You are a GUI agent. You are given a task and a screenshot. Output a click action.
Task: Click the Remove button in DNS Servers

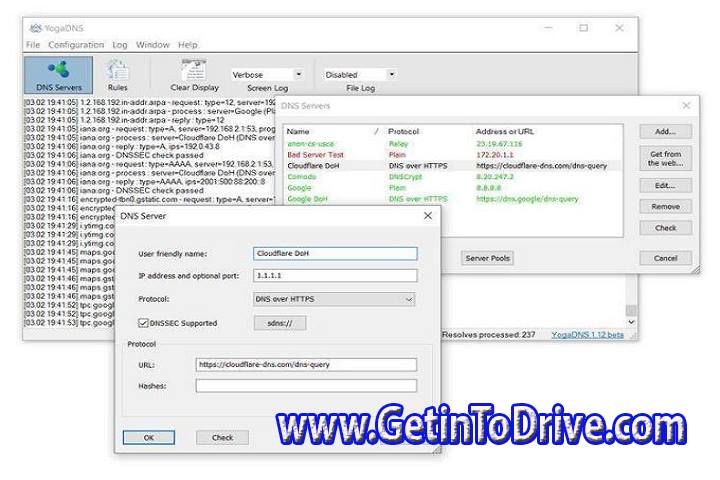665,207
